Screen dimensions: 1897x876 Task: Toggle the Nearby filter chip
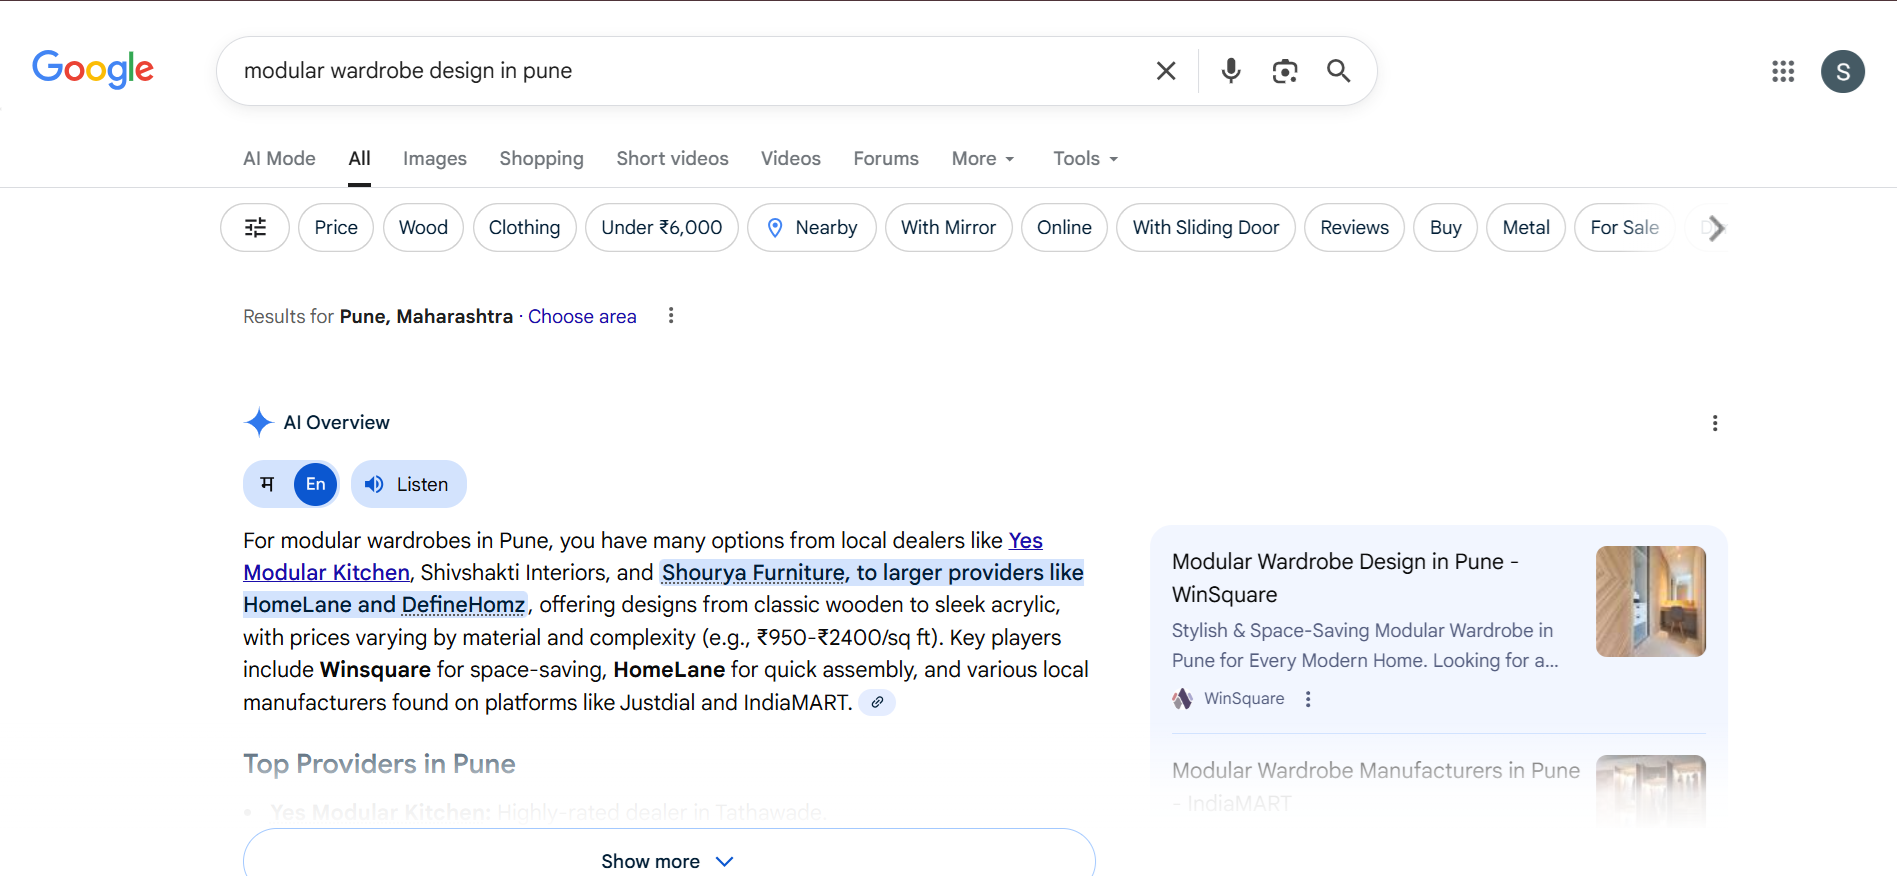812,228
